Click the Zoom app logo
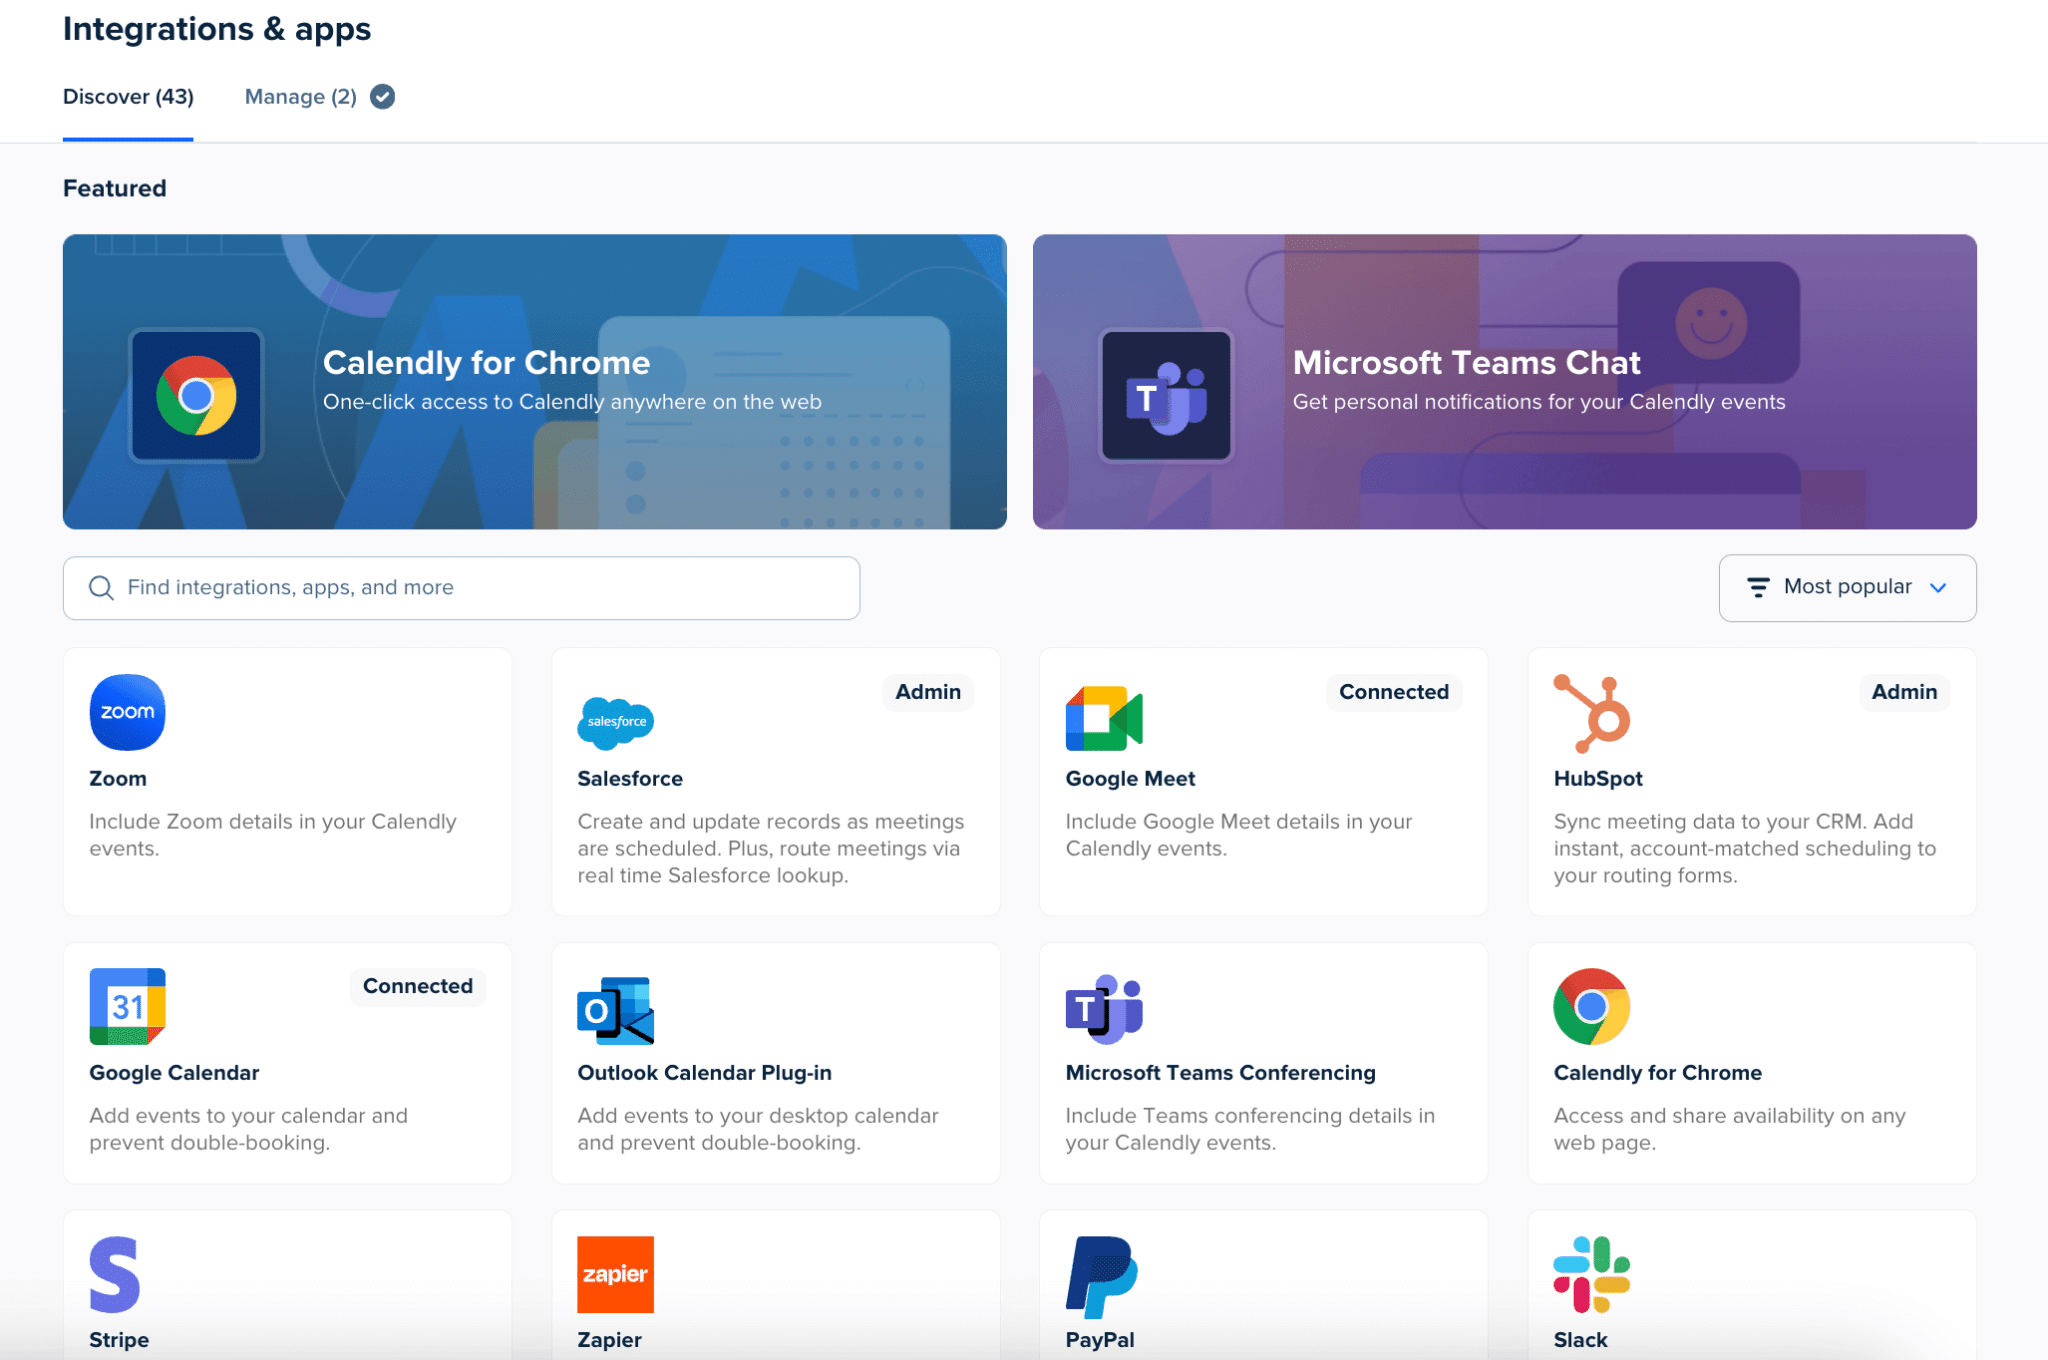The width and height of the screenshot is (2048, 1360). pyautogui.click(x=127, y=712)
